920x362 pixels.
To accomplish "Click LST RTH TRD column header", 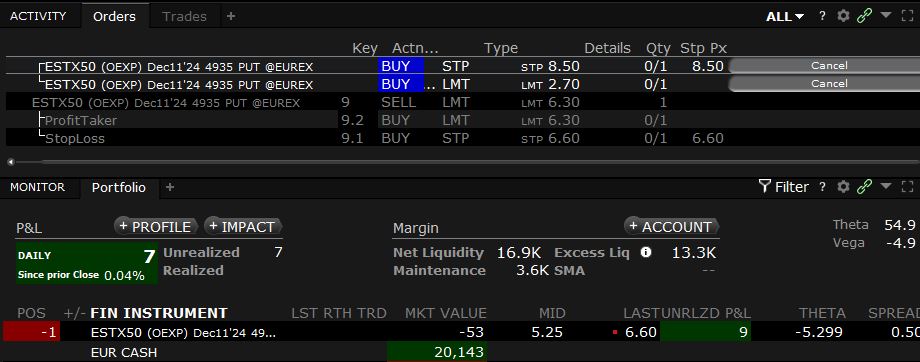I will tap(339, 313).
